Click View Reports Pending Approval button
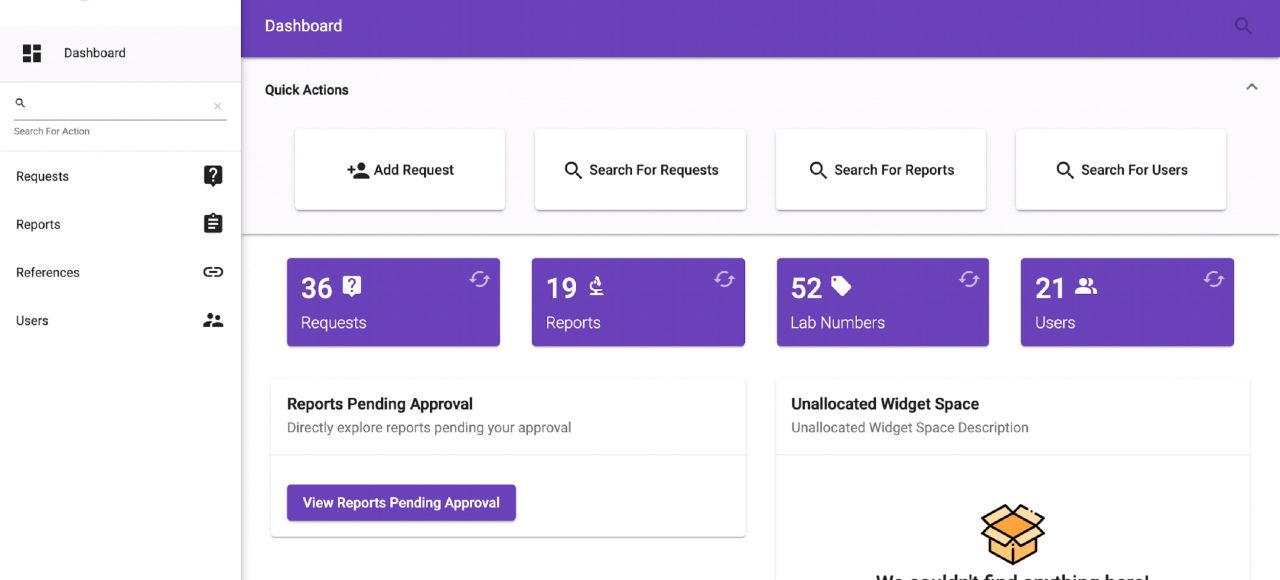Viewport: 1280px width, 580px height. click(x=401, y=503)
